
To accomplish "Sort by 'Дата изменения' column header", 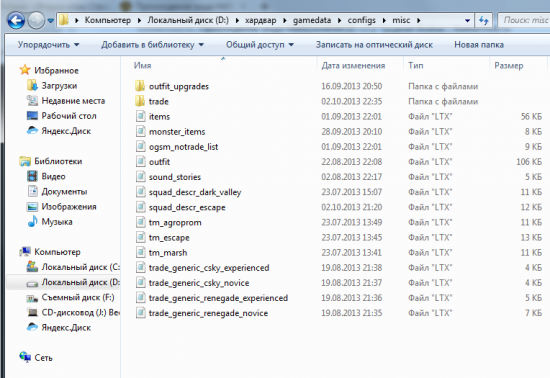I will coord(353,66).
